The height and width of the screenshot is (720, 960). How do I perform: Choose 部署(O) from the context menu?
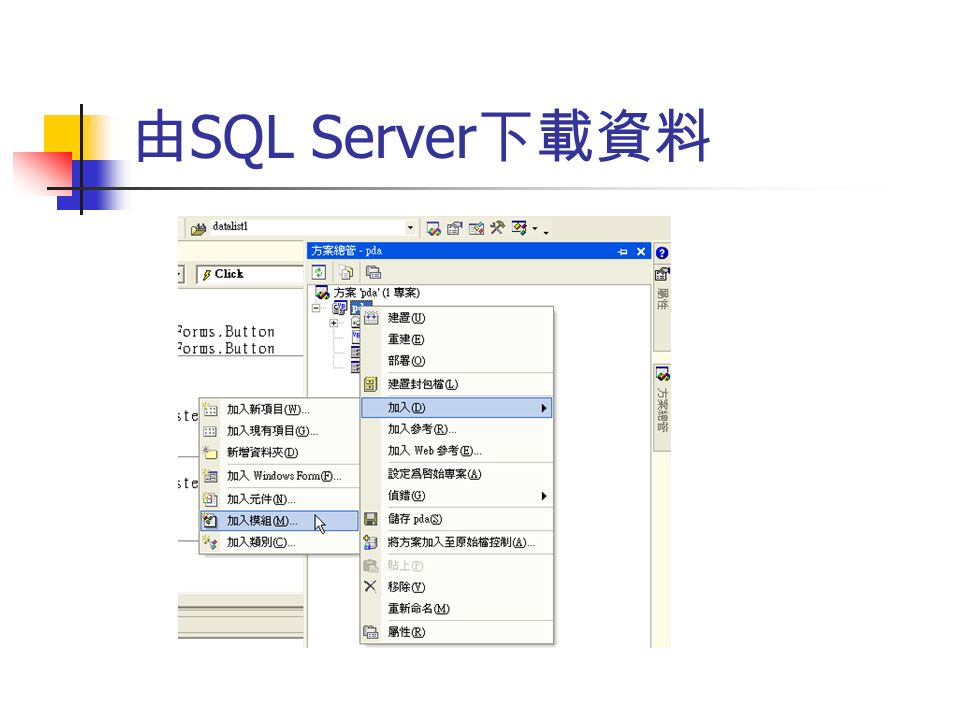point(456,361)
